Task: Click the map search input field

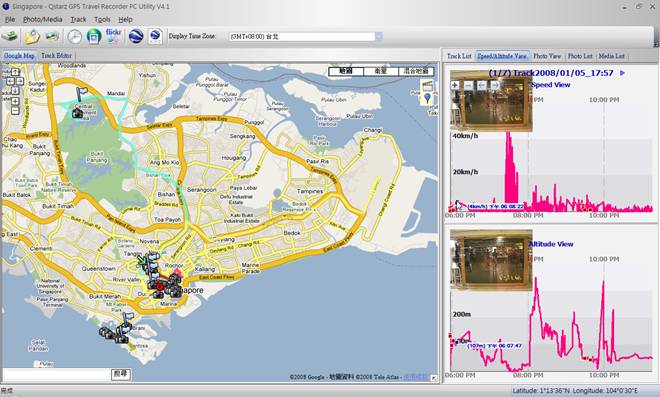Action: 56,374
